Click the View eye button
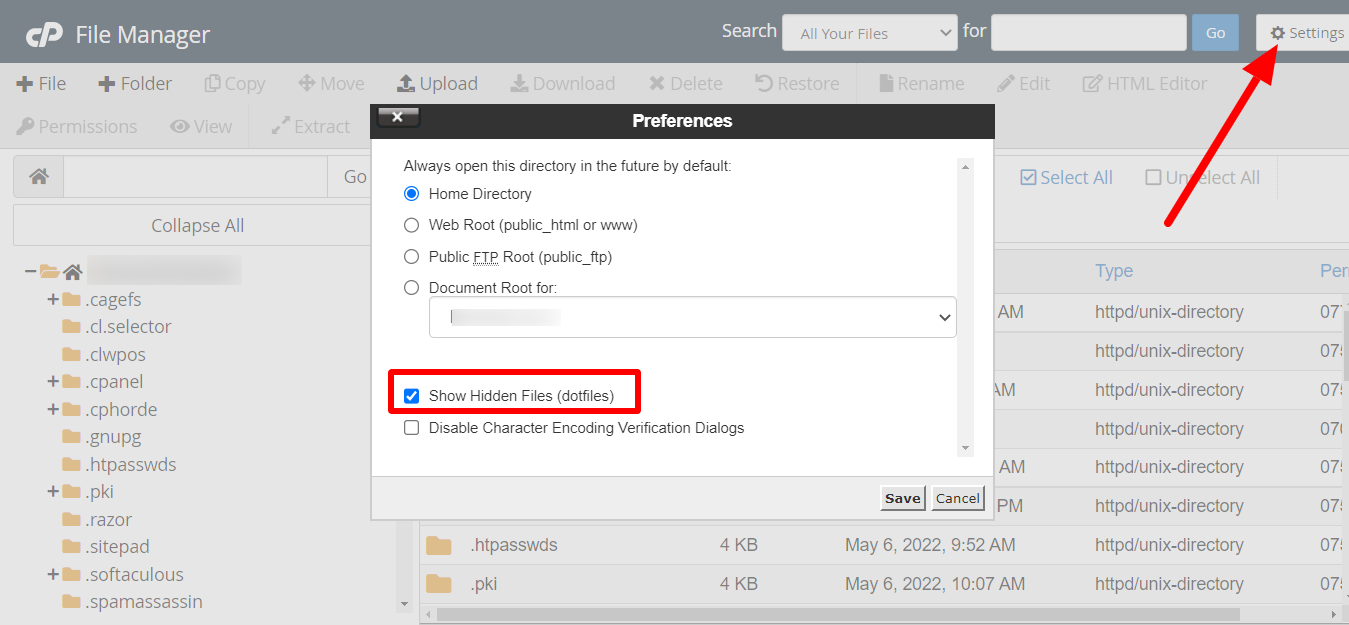Screen dimensions: 1349x625 (201, 127)
